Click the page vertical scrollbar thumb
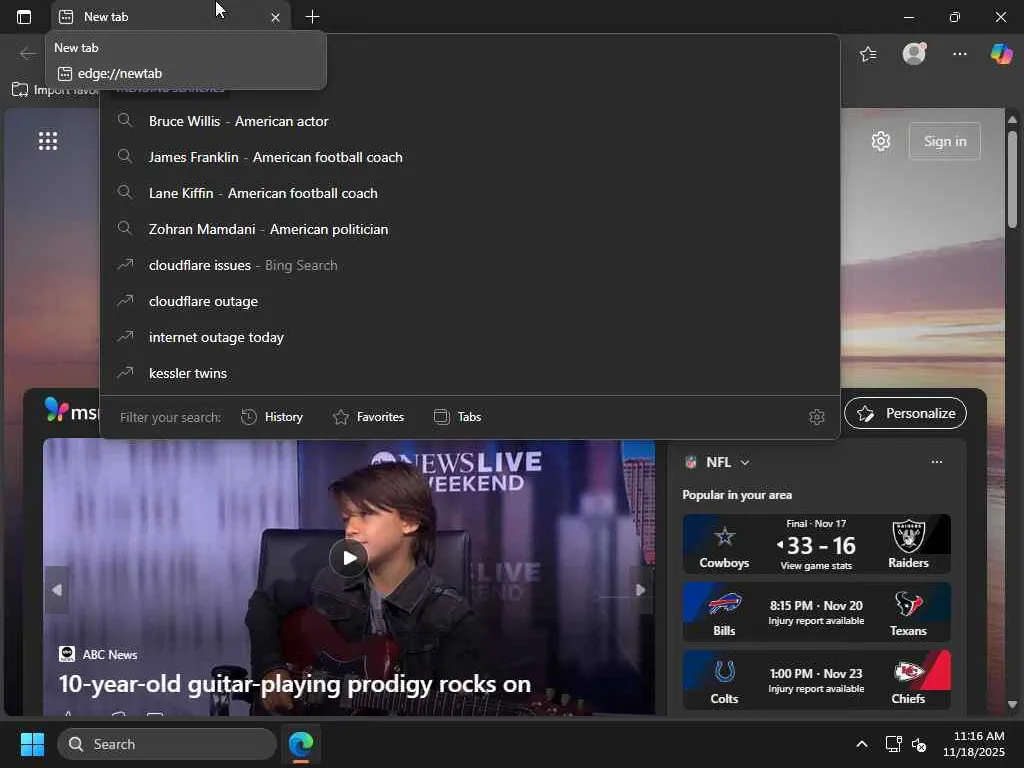 click(x=1012, y=180)
